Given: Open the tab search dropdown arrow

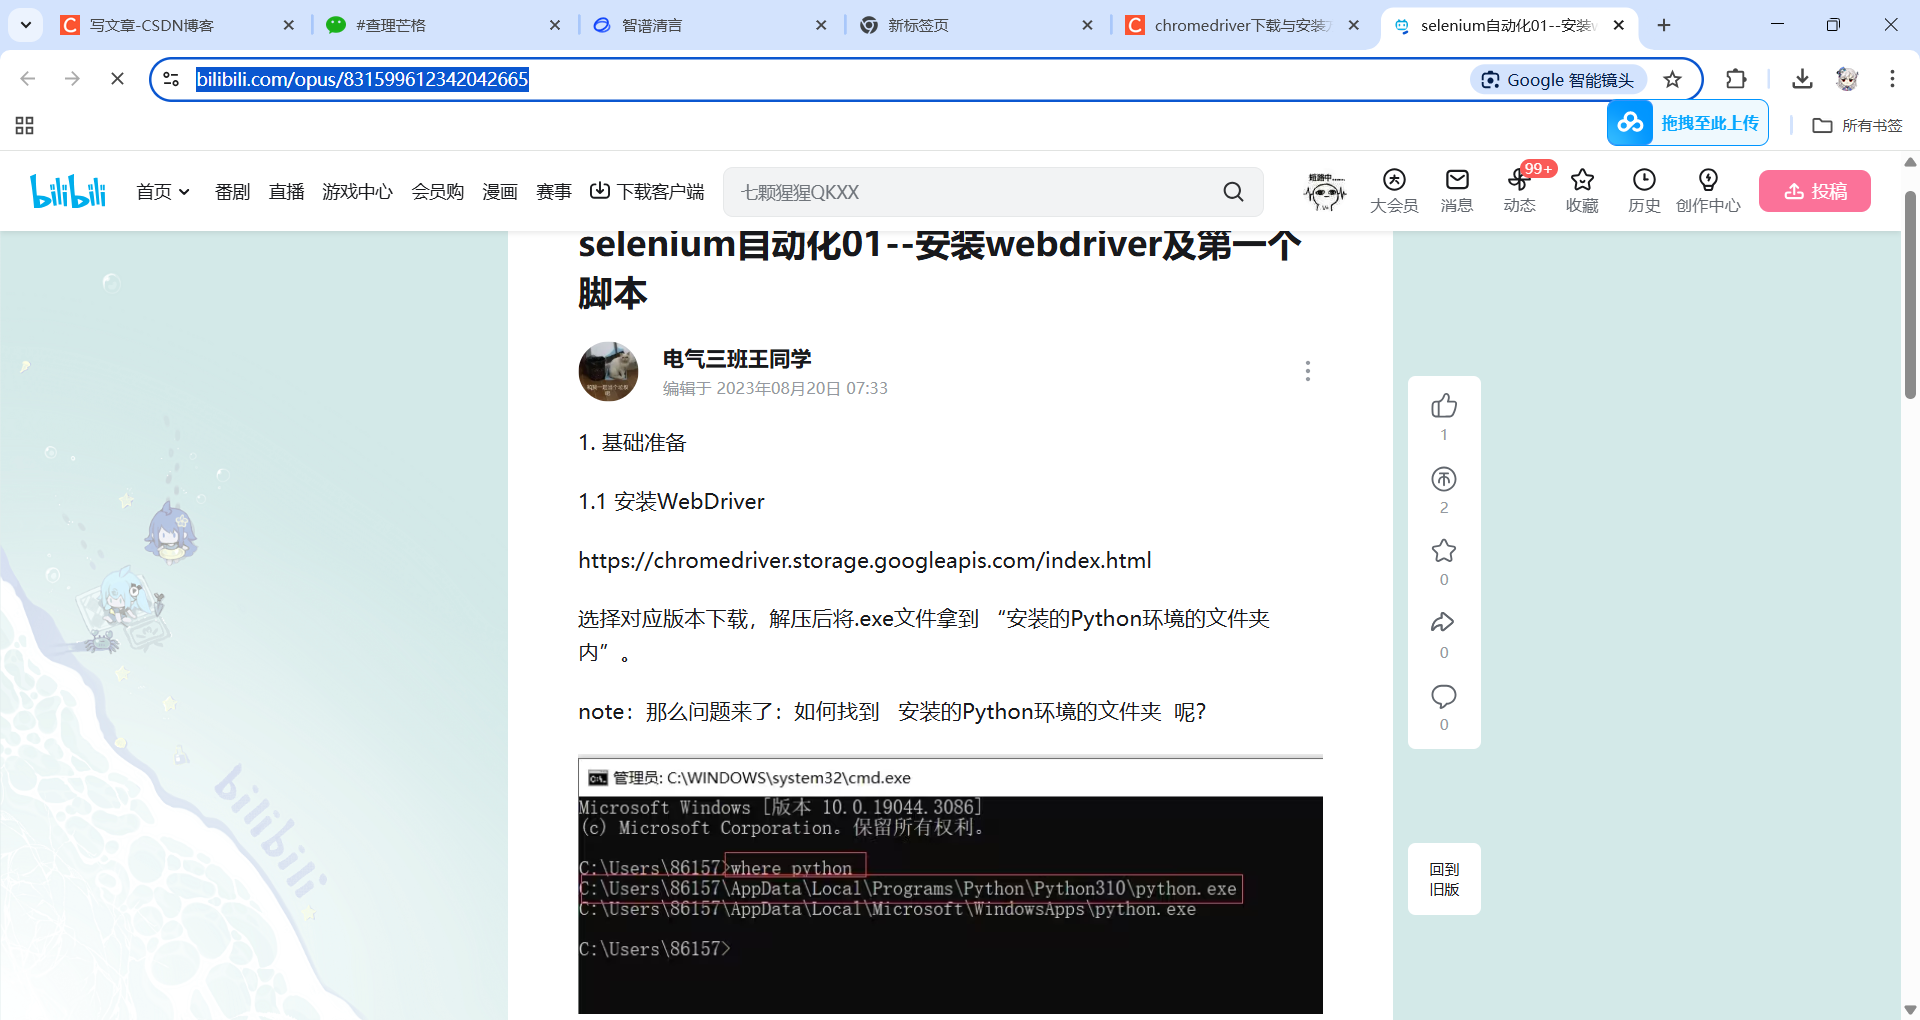Looking at the screenshot, I should [26, 25].
